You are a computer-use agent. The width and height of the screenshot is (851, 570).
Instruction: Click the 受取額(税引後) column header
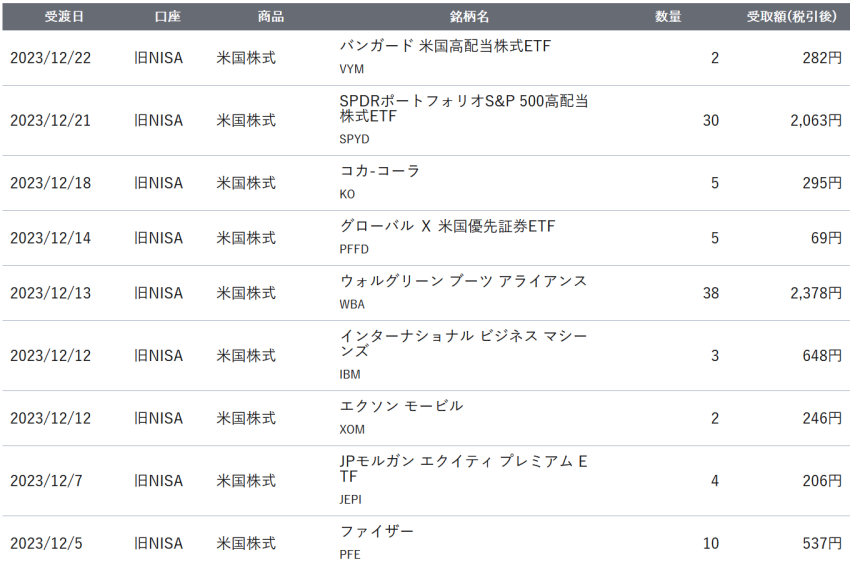791,16
